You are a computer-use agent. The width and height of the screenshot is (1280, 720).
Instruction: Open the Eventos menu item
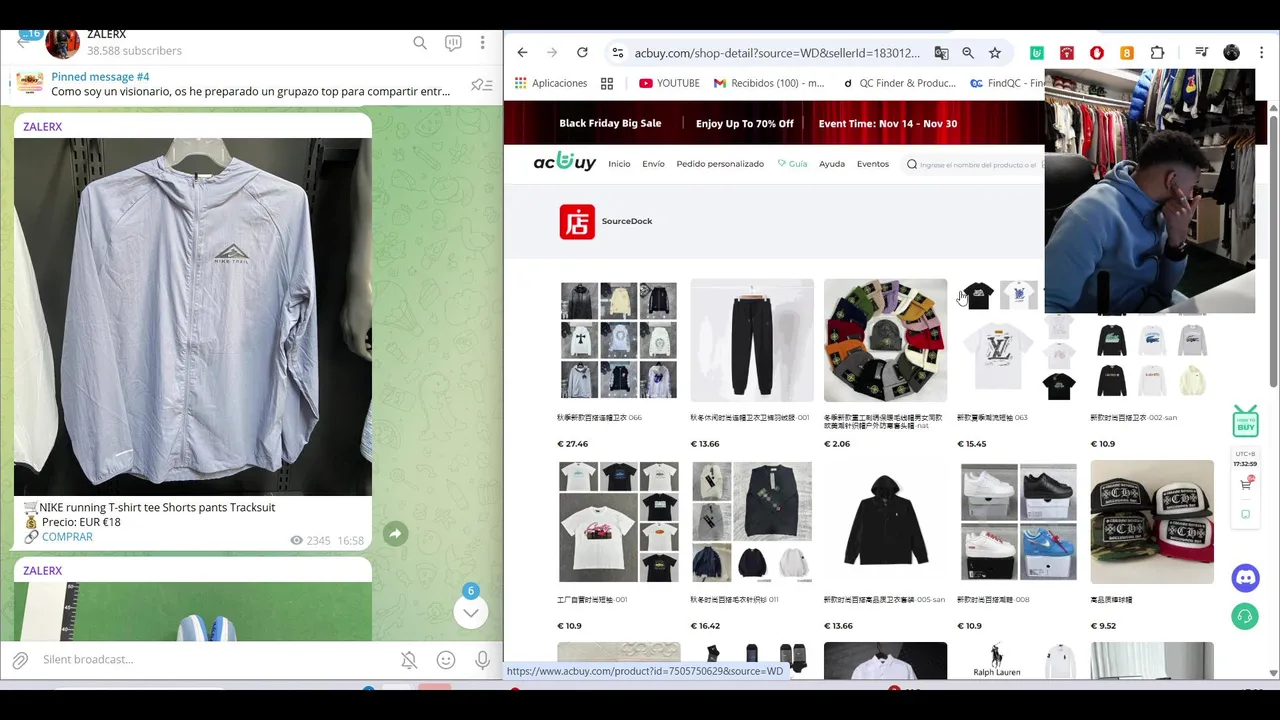click(873, 164)
